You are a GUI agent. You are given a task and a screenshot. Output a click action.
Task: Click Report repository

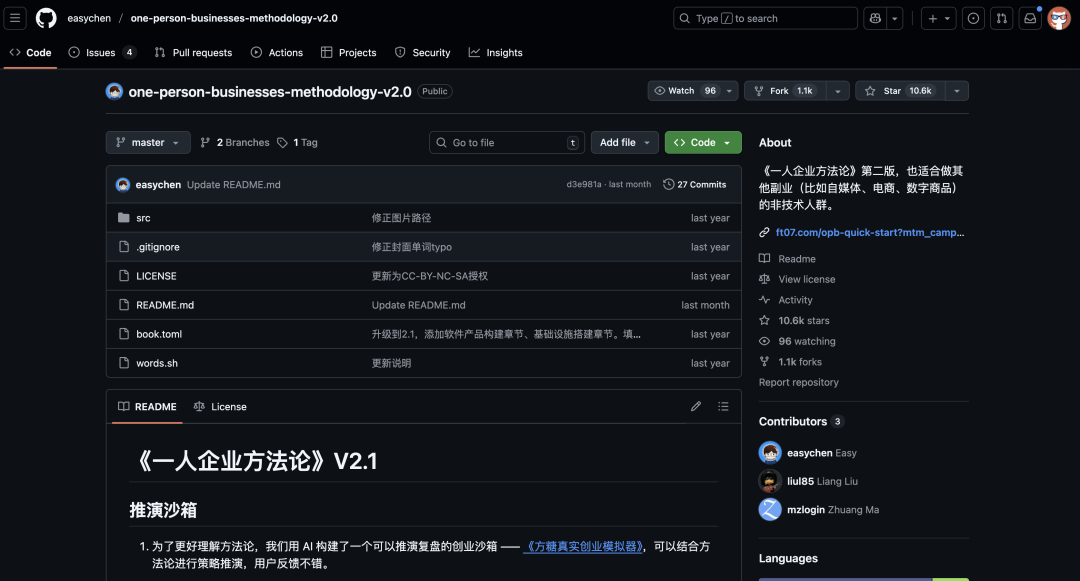point(799,382)
